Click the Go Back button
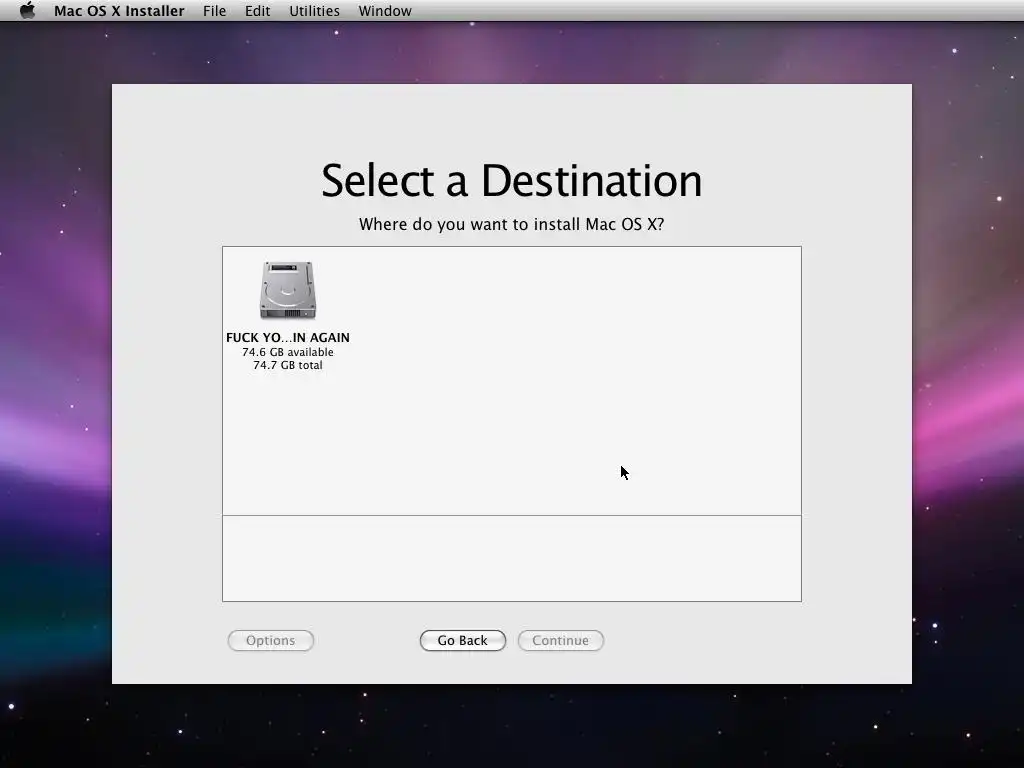The width and height of the screenshot is (1024, 768). (462, 641)
